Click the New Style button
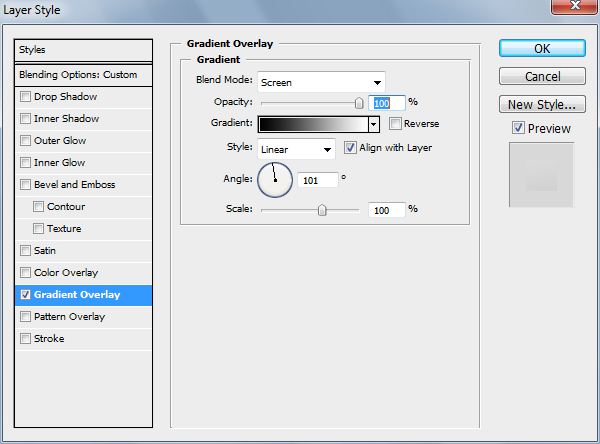600x444 pixels. (542, 104)
